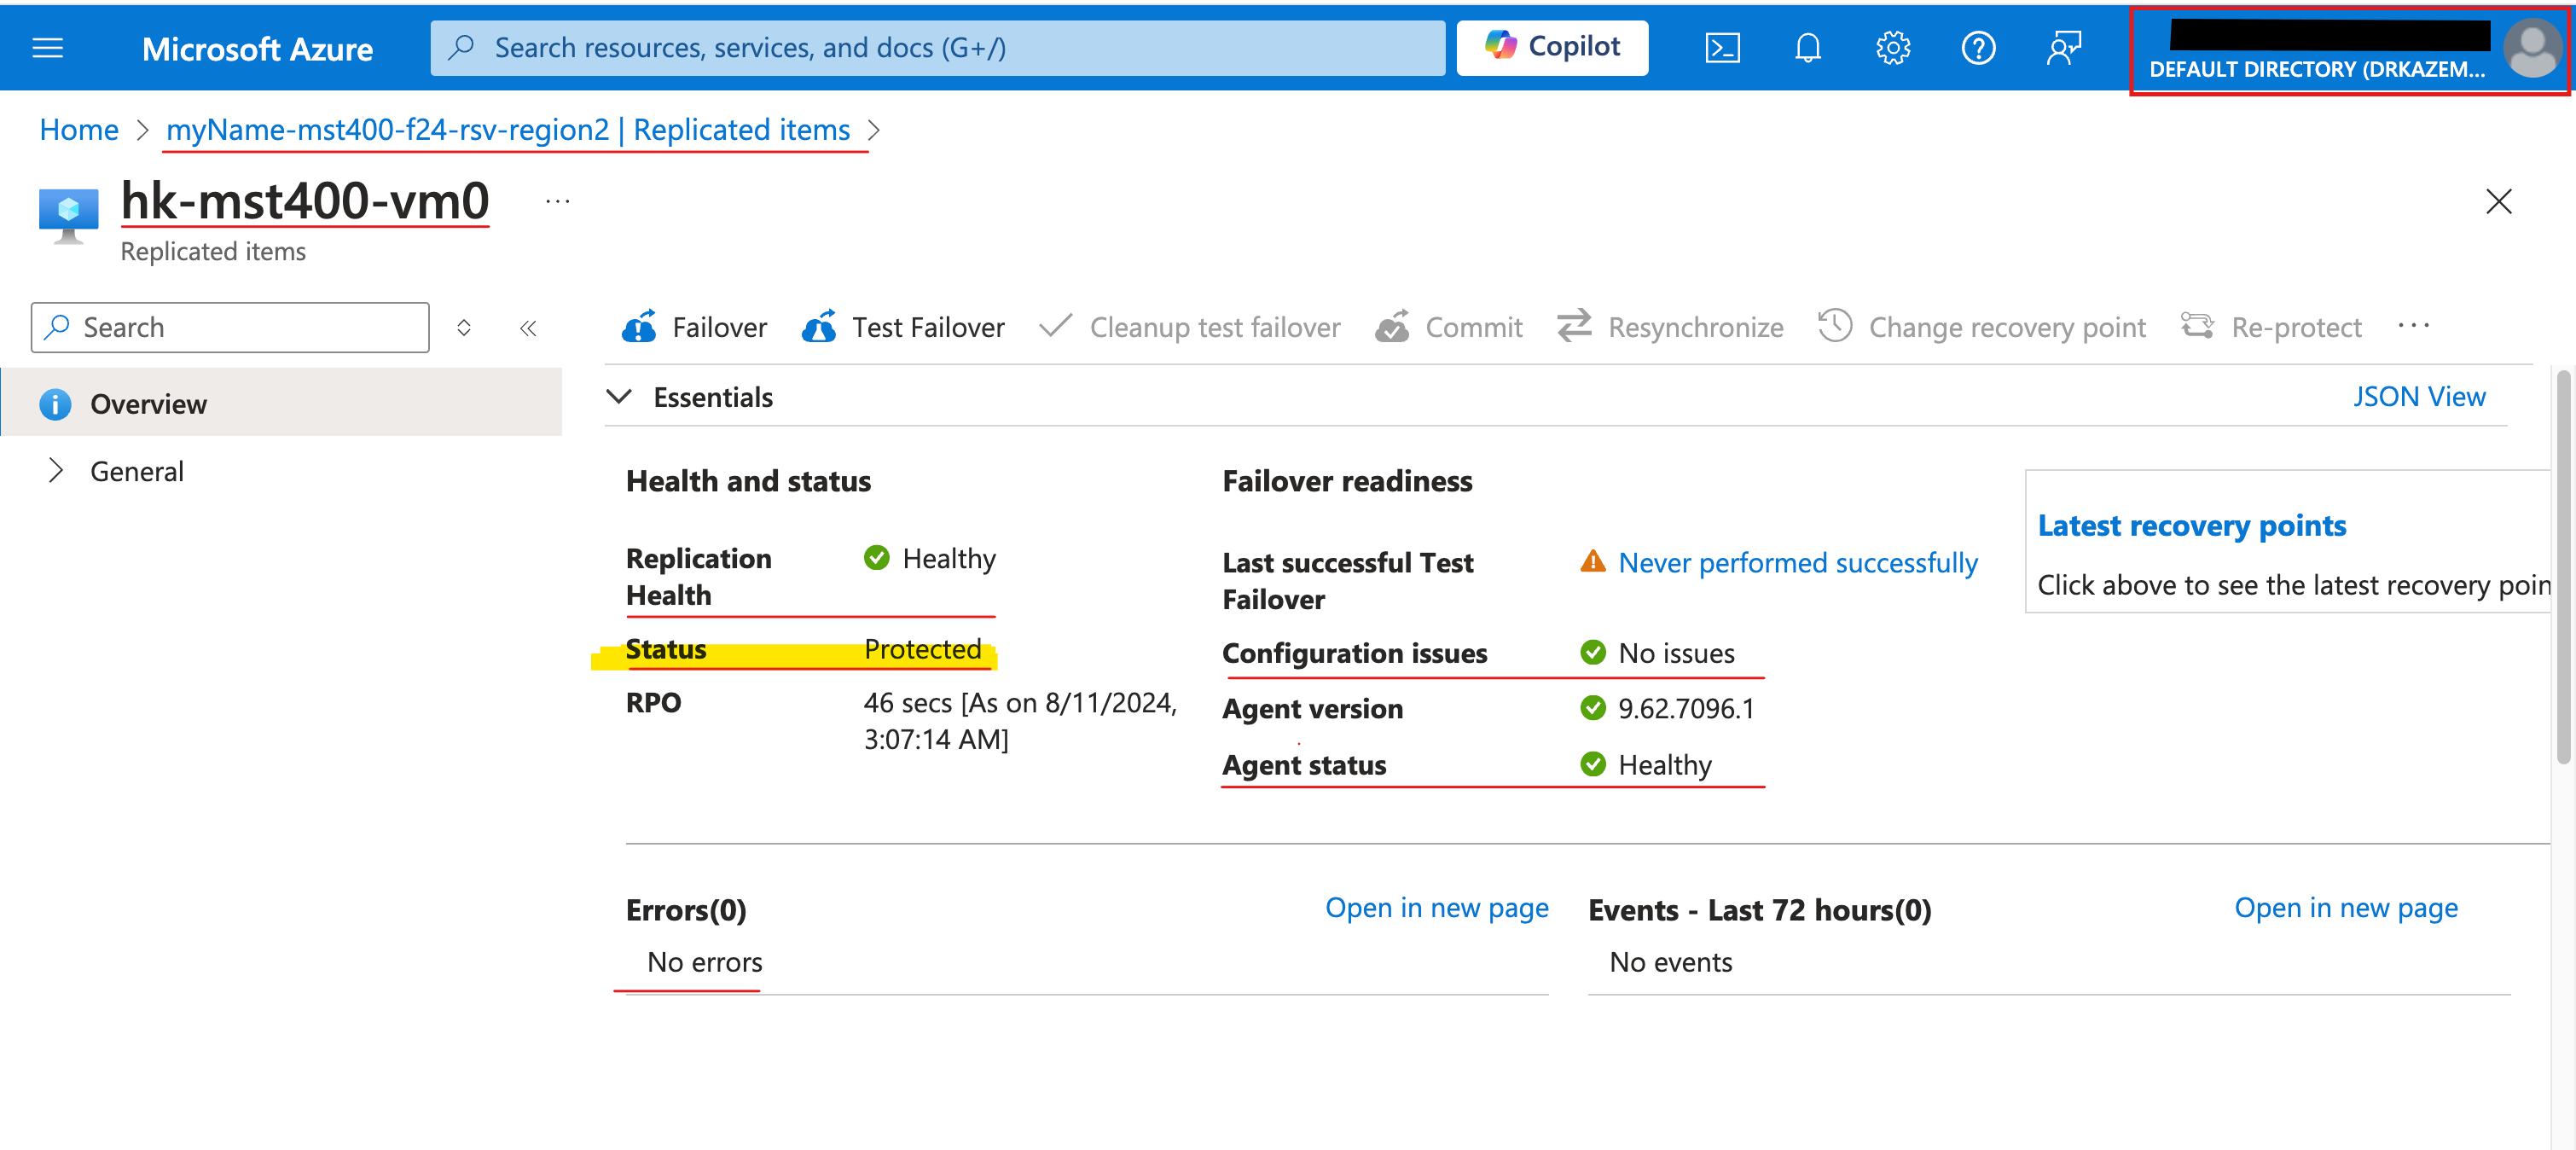Select the Overview menu item
The width and height of the screenshot is (2576, 1150).
pyautogui.click(x=281, y=403)
